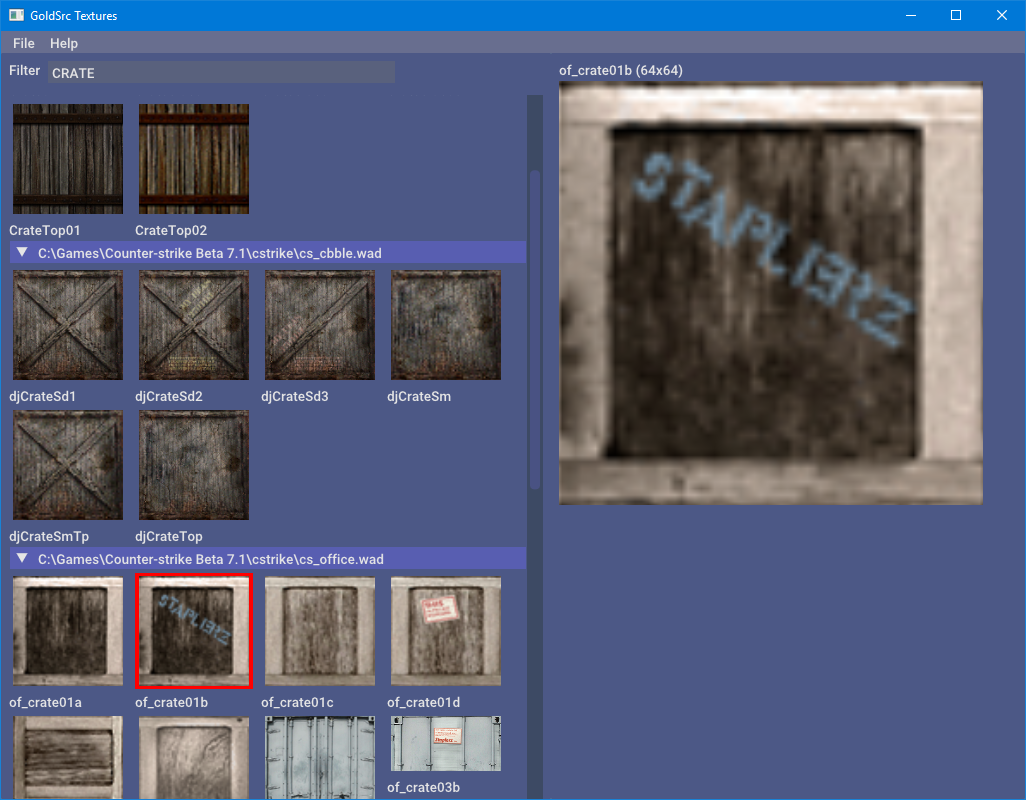The height and width of the screenshot is (800, 1026).
Task: Maximize the GoldSrc Textures window
Action: 956,15
